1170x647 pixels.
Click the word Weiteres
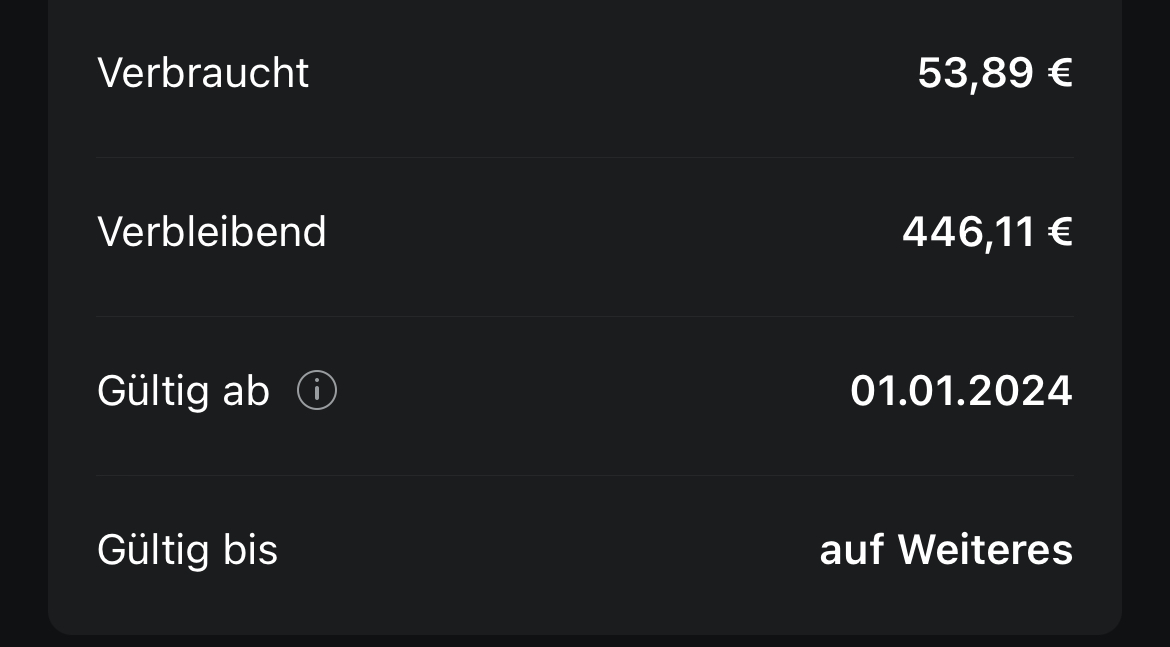(x=985, y=550)
